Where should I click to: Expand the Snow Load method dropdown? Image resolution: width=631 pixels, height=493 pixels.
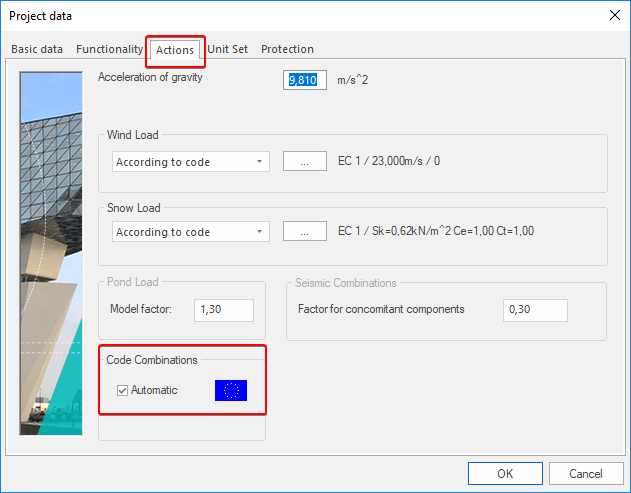(x=191, y=232)
